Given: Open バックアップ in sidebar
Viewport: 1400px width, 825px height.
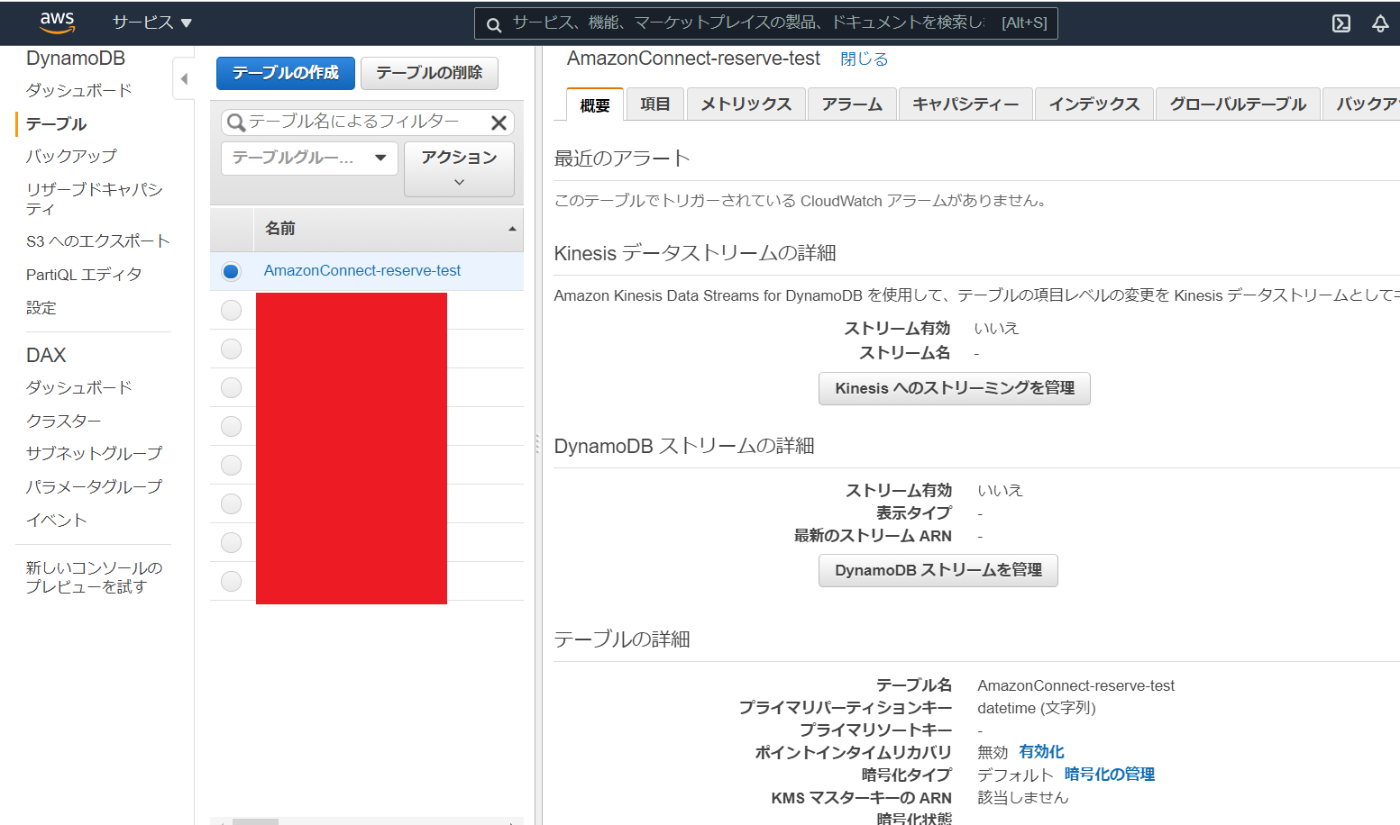Looking at the screenshot, I should point(71,156).
